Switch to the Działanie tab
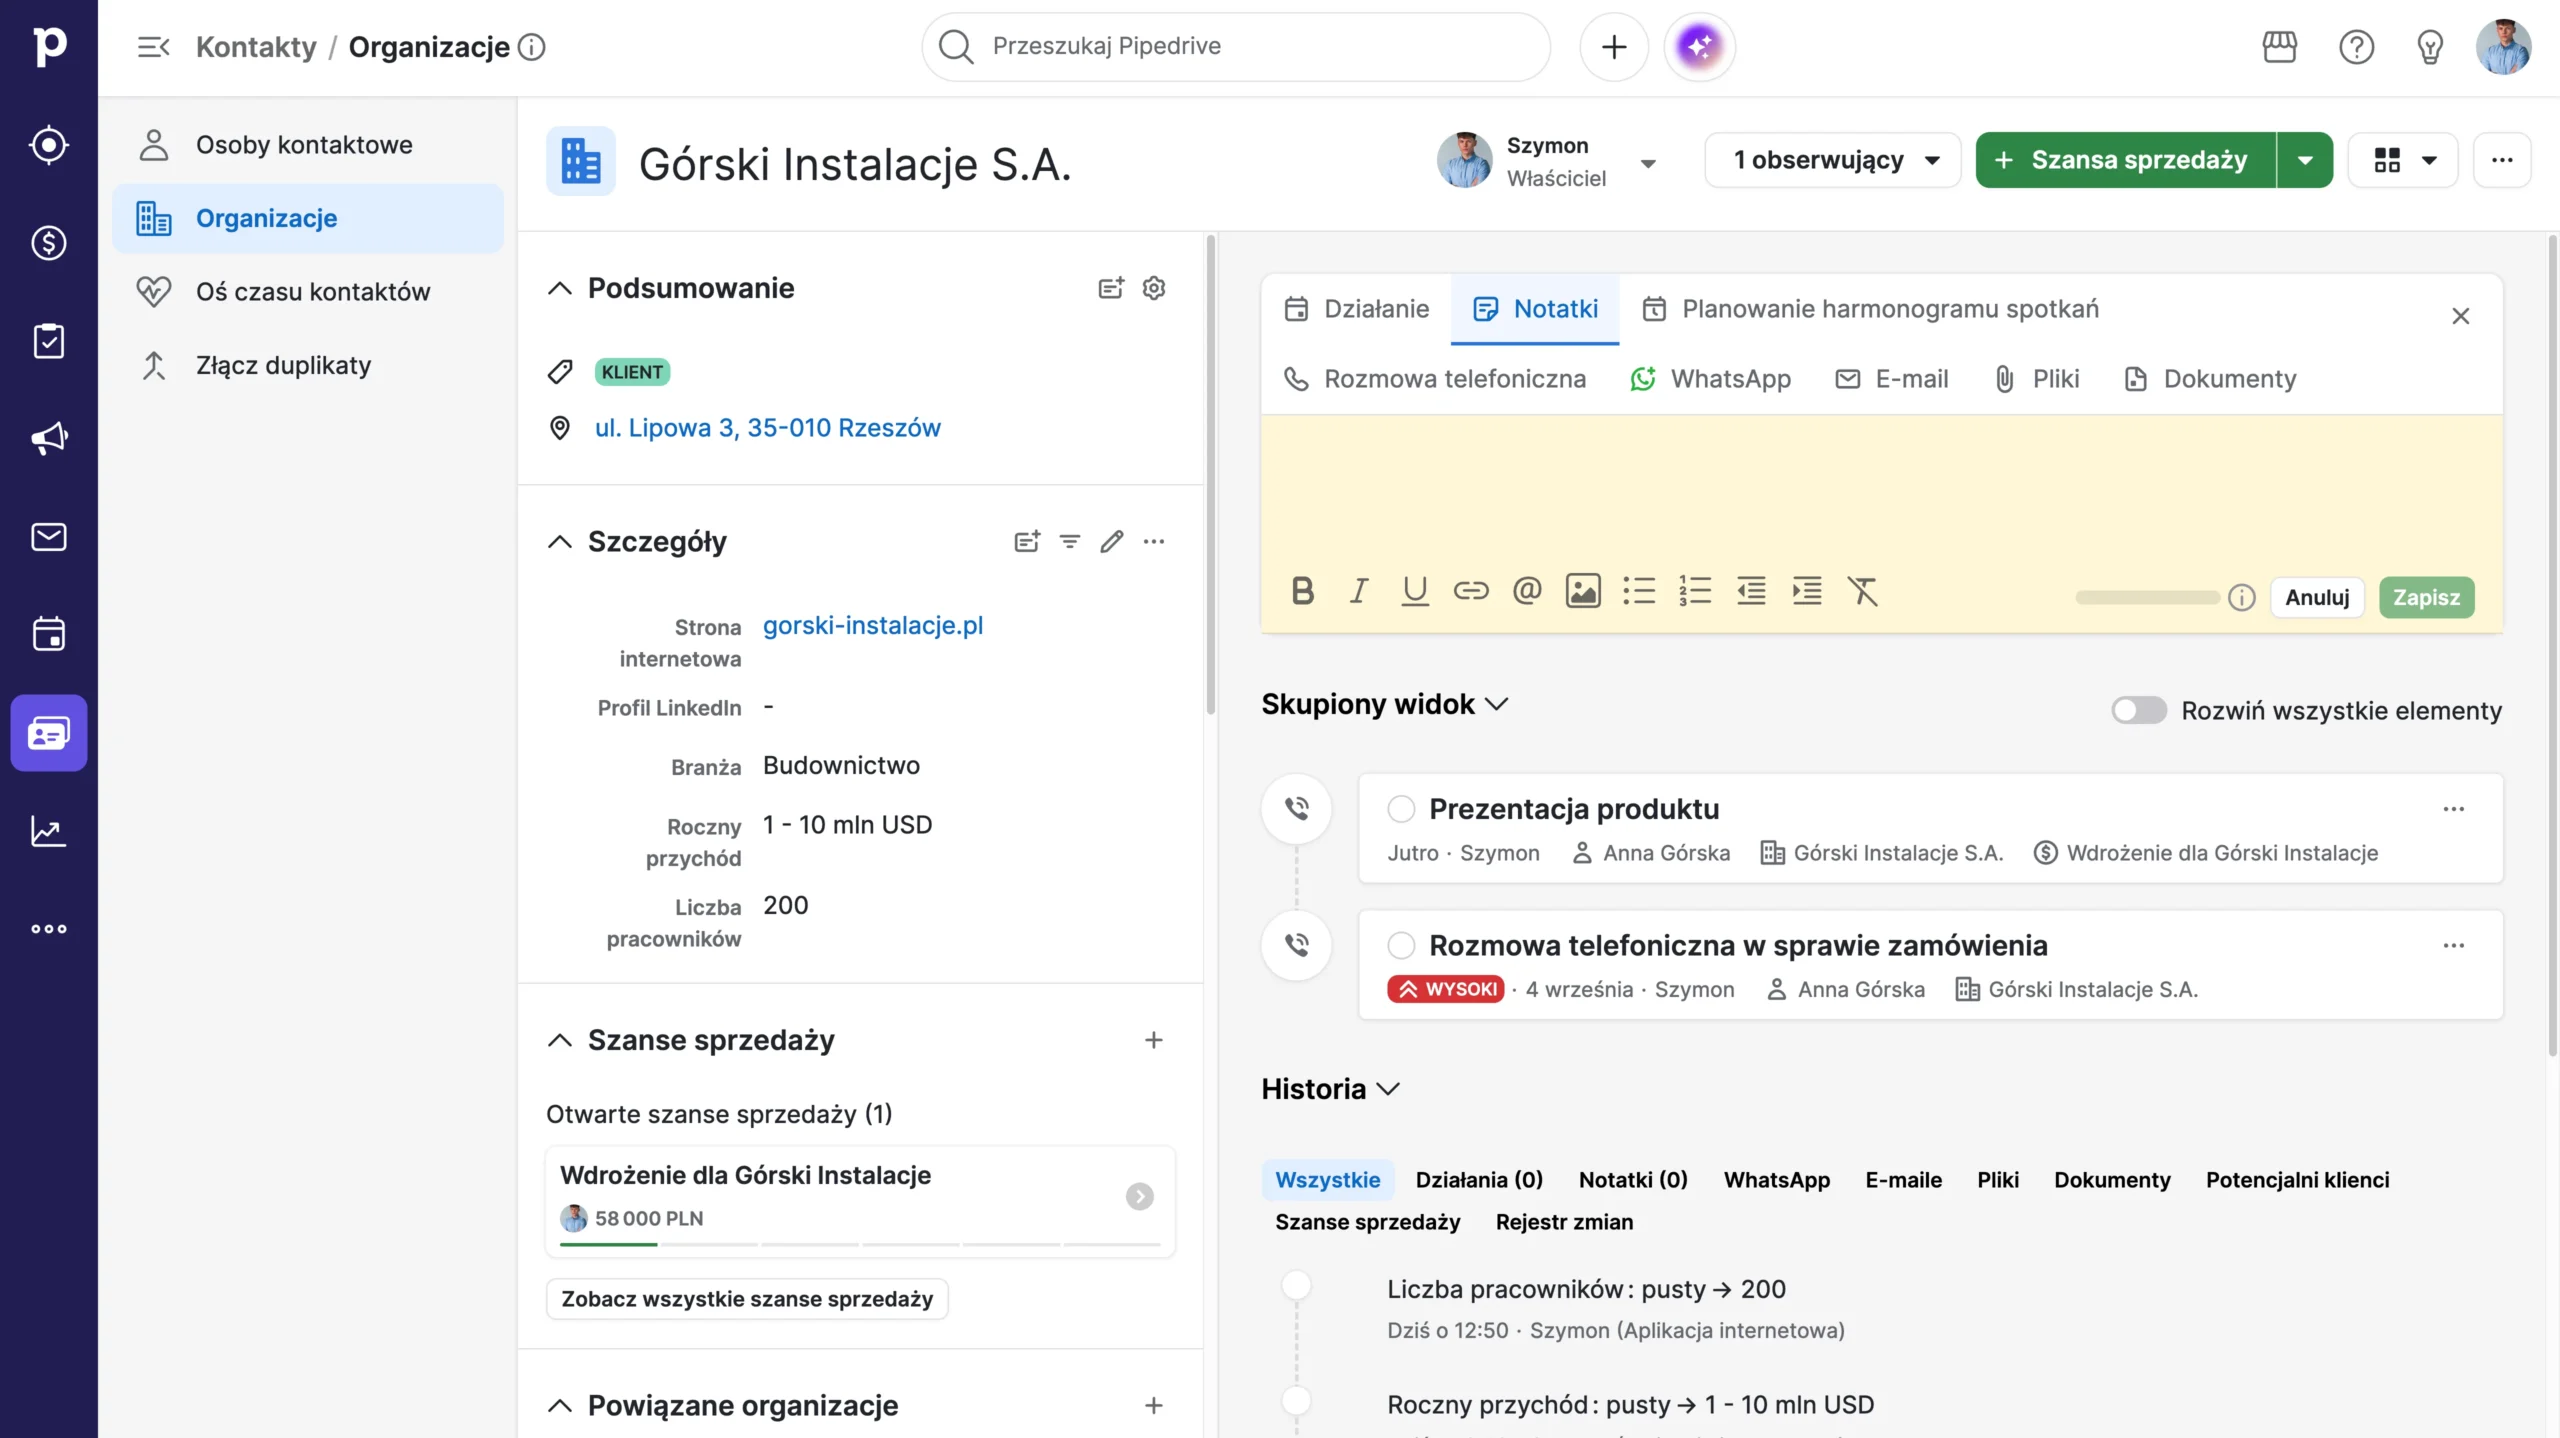Viewport: 2560px width, 1438px height. point(1356,309)
